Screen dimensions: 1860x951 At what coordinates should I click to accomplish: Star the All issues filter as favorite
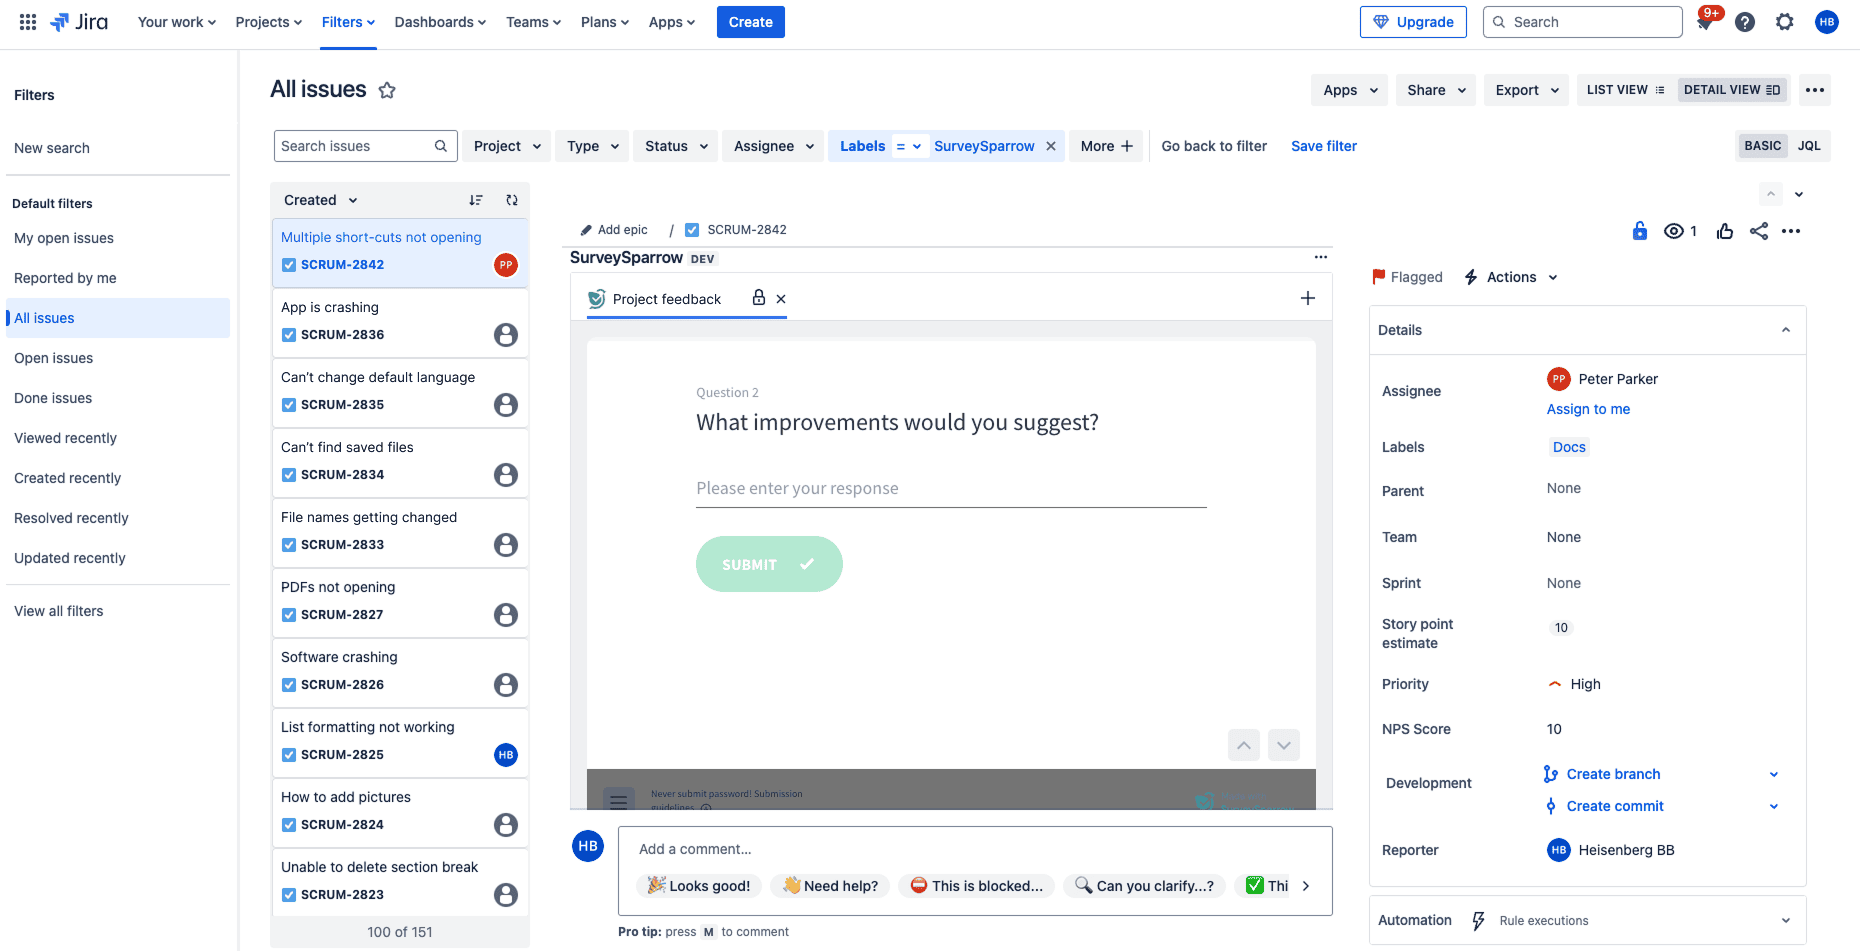387,89
